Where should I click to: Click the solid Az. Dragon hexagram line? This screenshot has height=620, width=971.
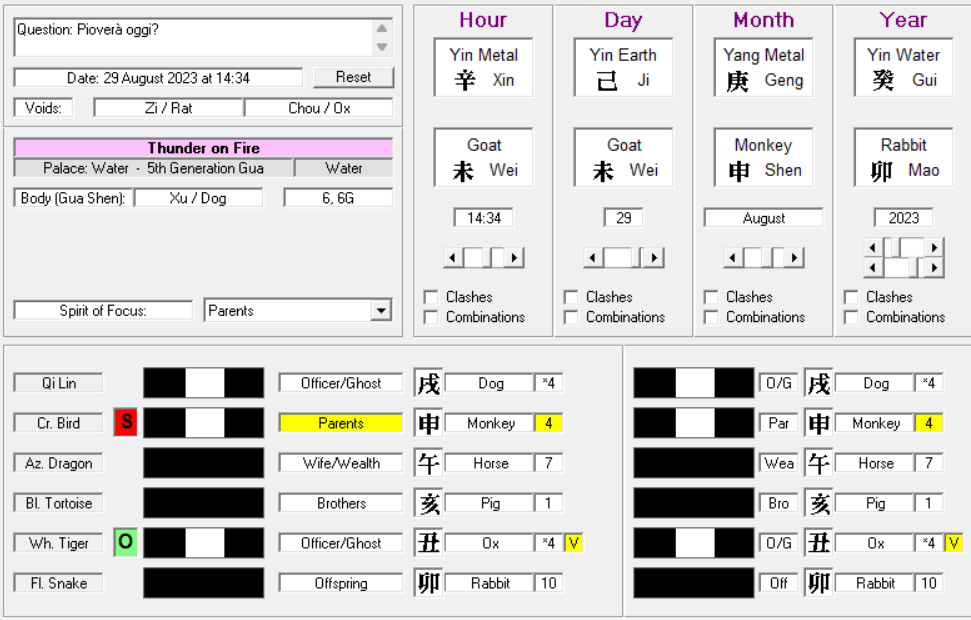click(204, 463)
